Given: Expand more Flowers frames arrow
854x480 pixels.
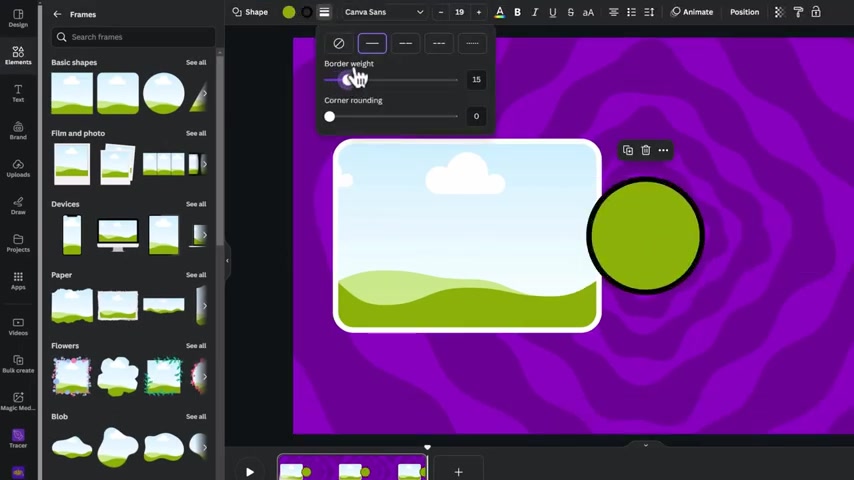Looking at the screenshot, I should (205, 376).
